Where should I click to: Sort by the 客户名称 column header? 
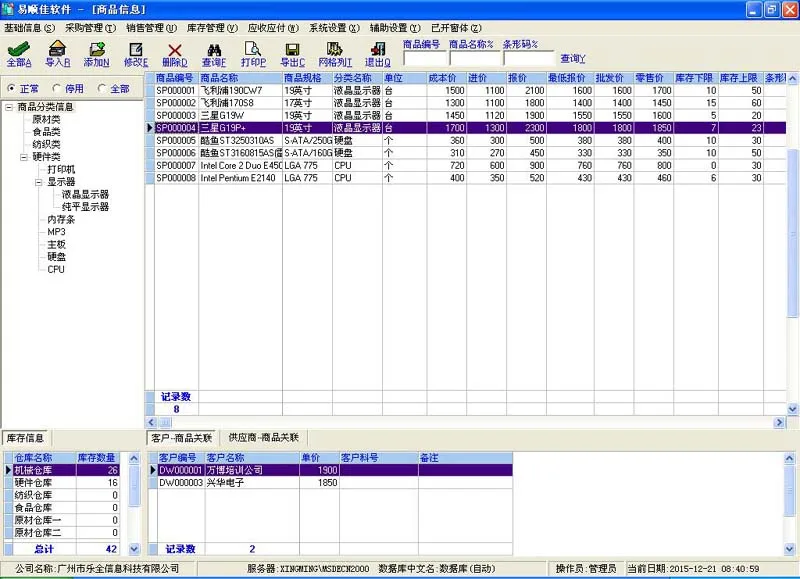click(x=252, y=458)
